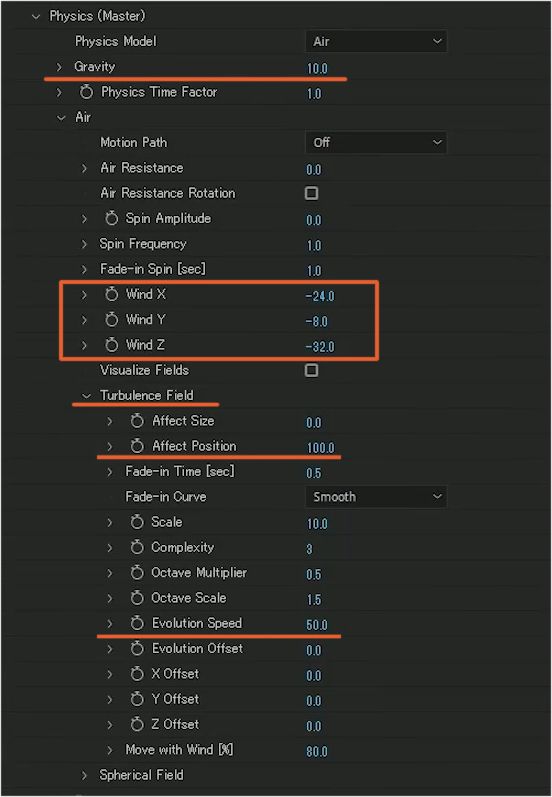Check the Visualize Fields checkbox
Viewport: 552px width, 797px height.
pyautogui.click(x=311, y=370)
